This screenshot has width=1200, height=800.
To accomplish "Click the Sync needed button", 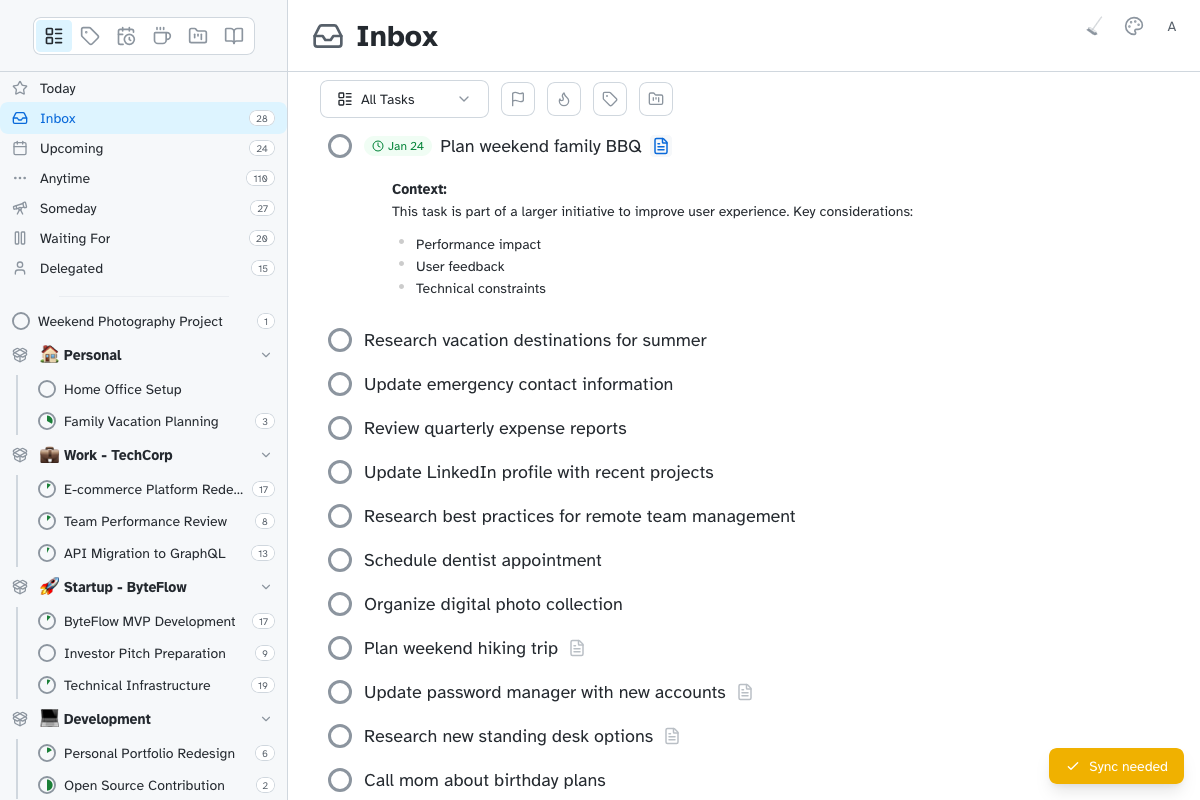I will tap(1116, 766).
